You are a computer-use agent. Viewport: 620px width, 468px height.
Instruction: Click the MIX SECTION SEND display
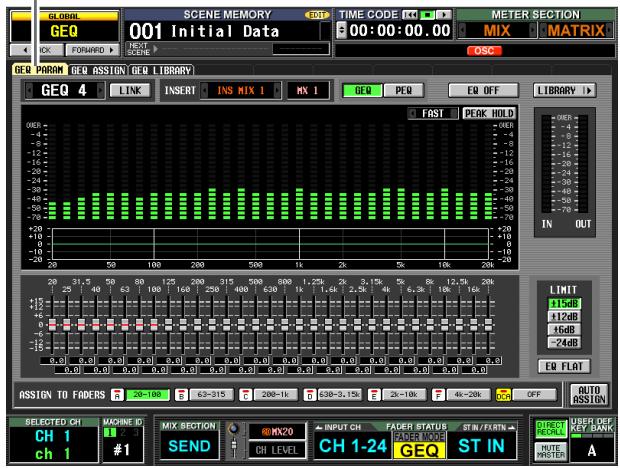point(189,446)
